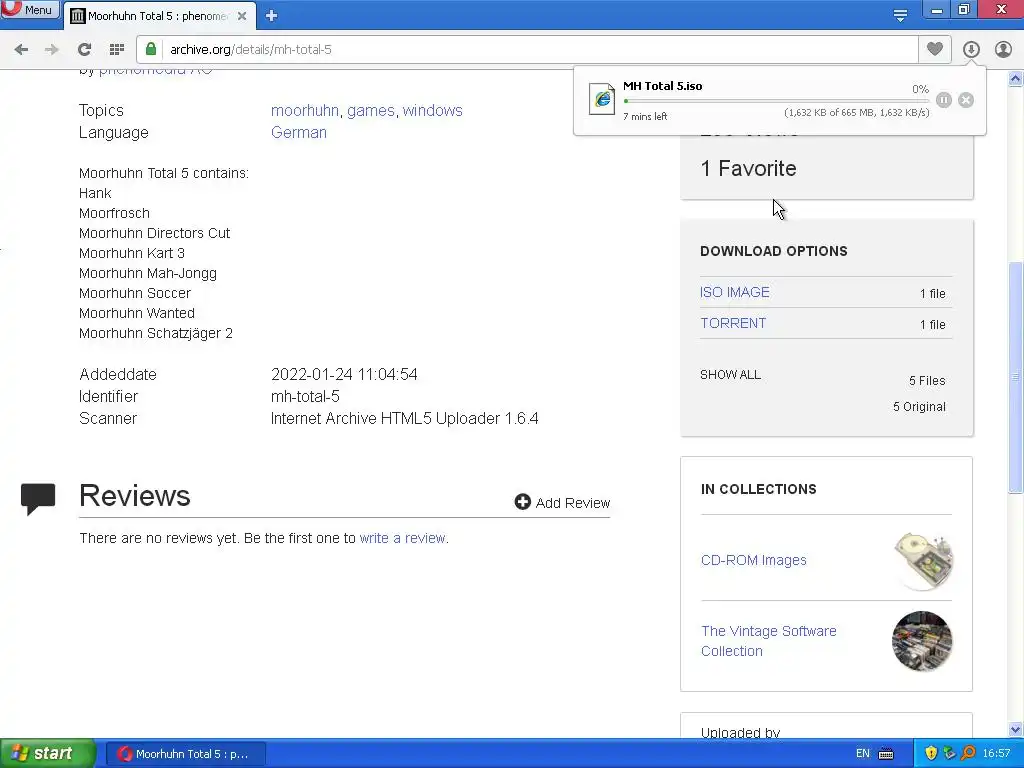Viewport: 1024px width, 768px height.
Task: Click the Addeddate value 2022-01-24 11:04:54
Action: 344,374
